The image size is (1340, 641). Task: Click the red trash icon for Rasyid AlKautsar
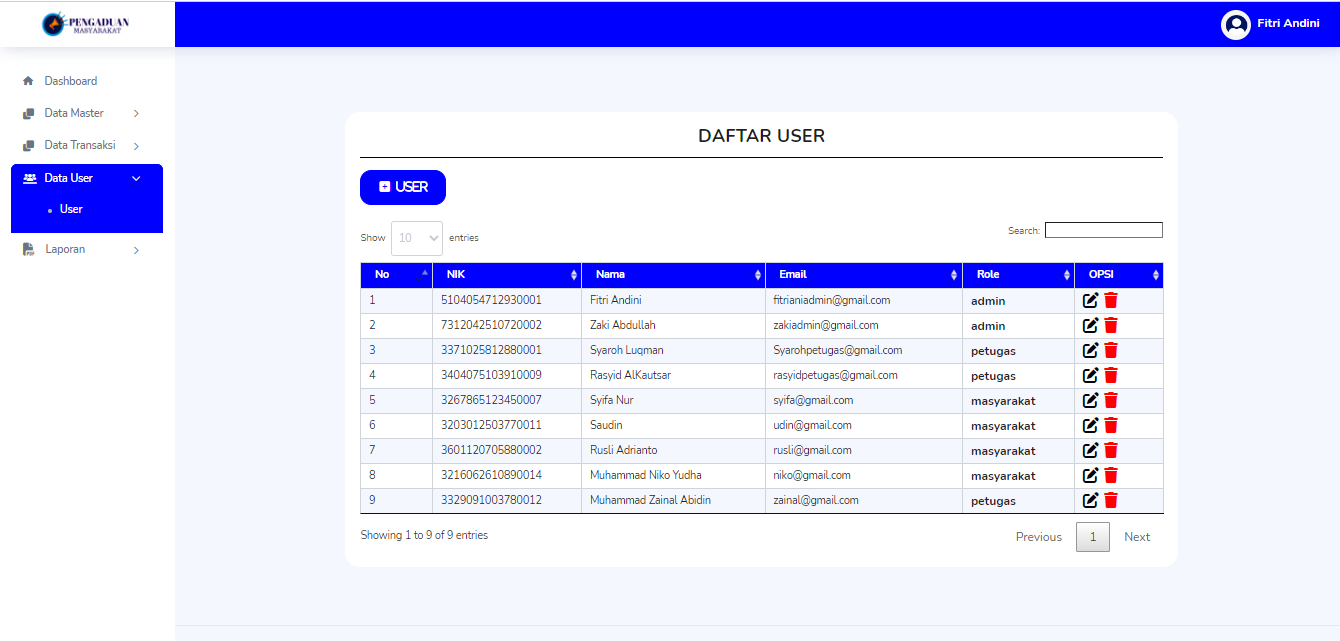(1111, 375)
